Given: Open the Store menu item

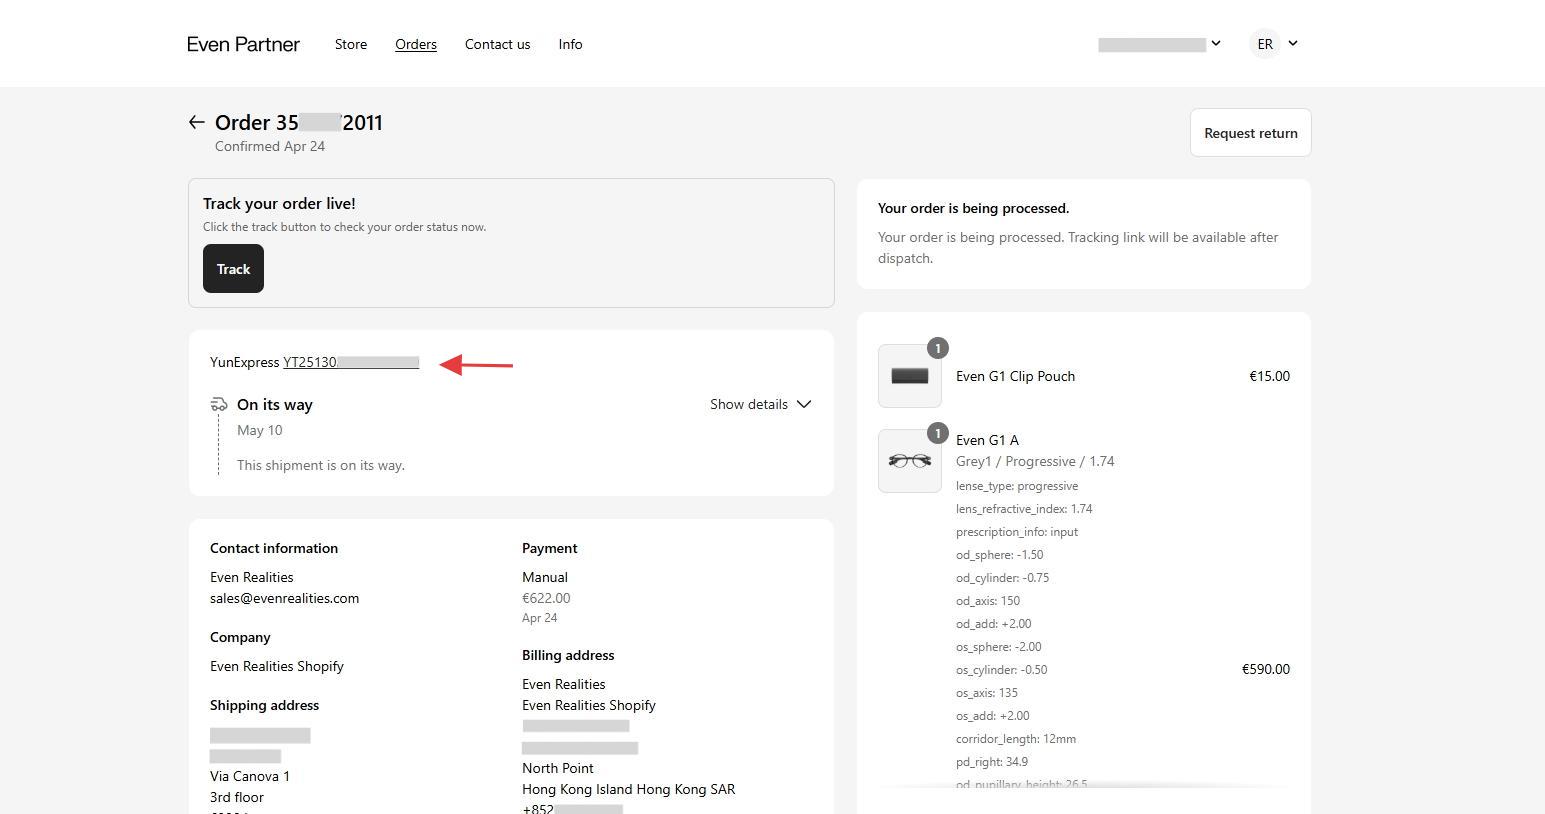Looking at the screenshot, I should click(x=351, y=44).
